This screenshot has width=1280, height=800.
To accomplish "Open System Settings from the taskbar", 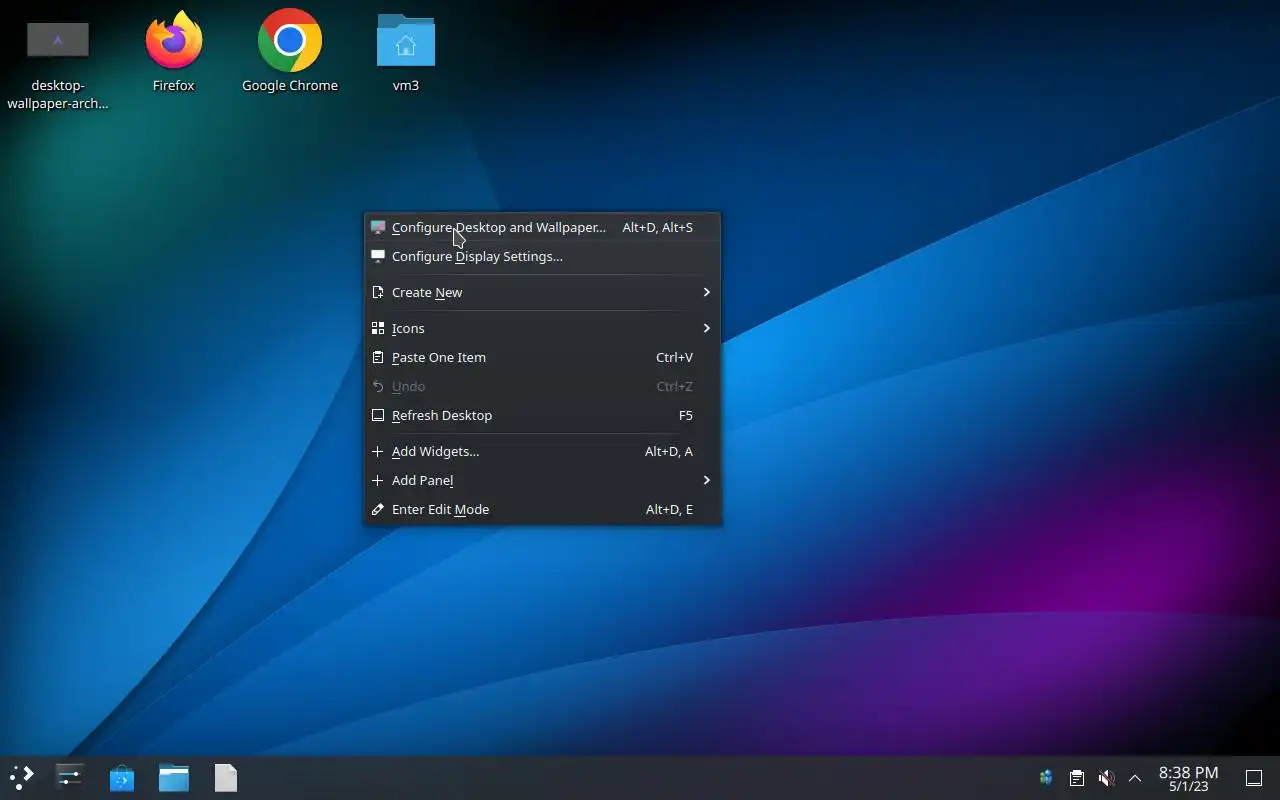I will point(69,777).
